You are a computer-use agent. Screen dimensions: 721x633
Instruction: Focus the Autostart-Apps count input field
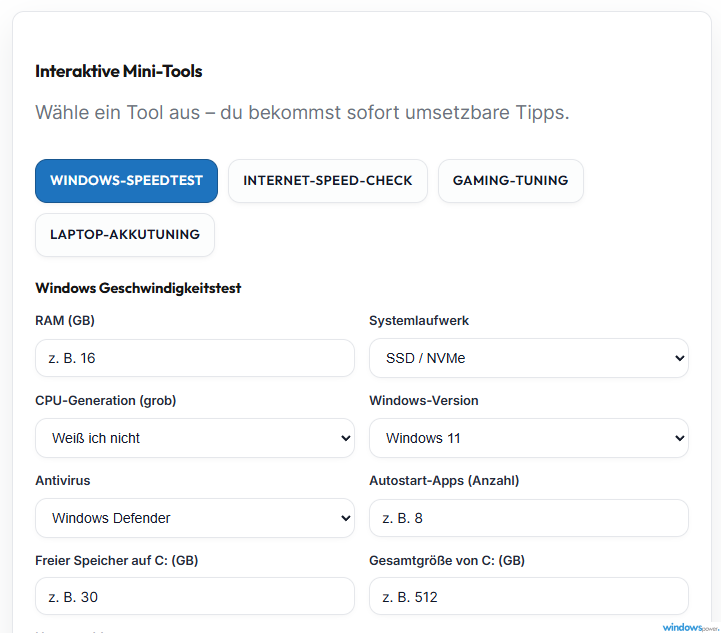pos(528,518)
